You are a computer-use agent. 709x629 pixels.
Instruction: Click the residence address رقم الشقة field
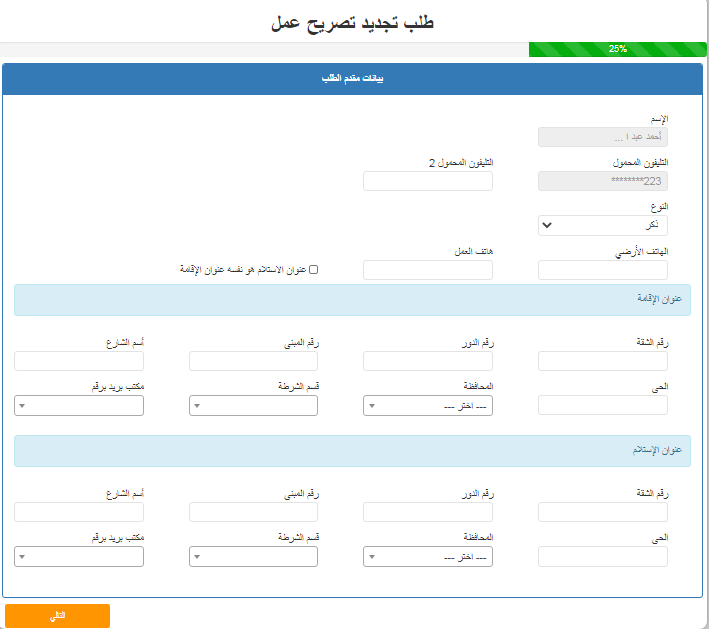pos(602,361)
